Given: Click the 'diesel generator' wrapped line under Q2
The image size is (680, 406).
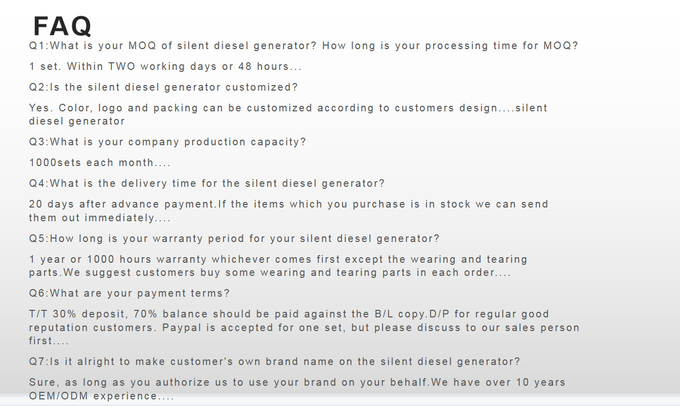Looking at the screenshot, I should pyautogui.click(x=77, y=121).
